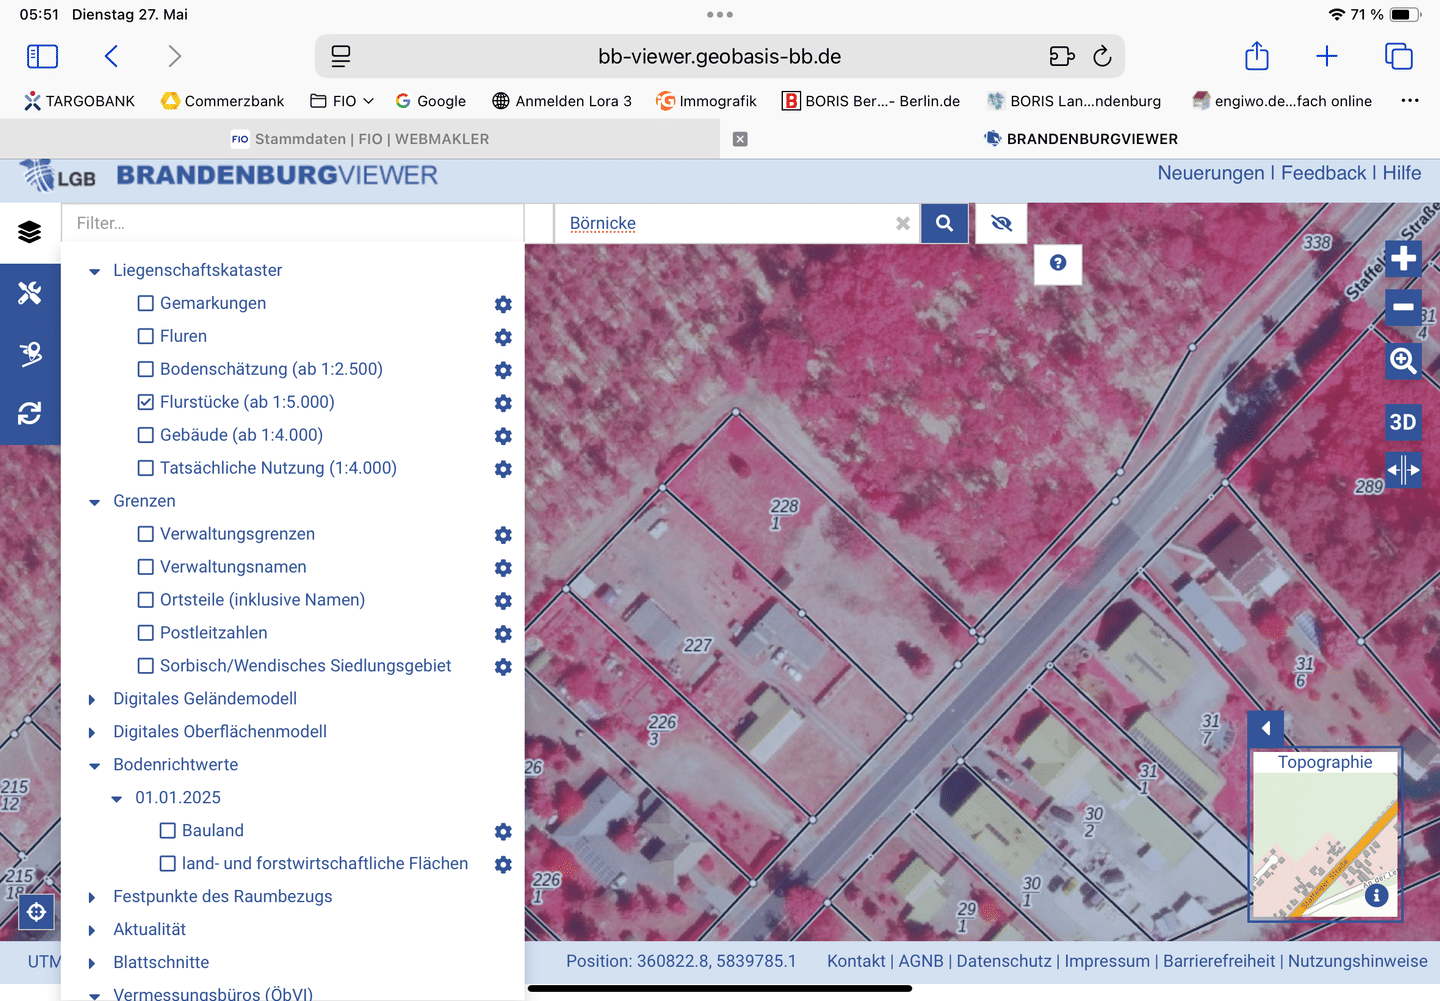The image size is (1440, 1001).
Task: Click the refresh arrows sidebar icon
Action: pos(30,413)
